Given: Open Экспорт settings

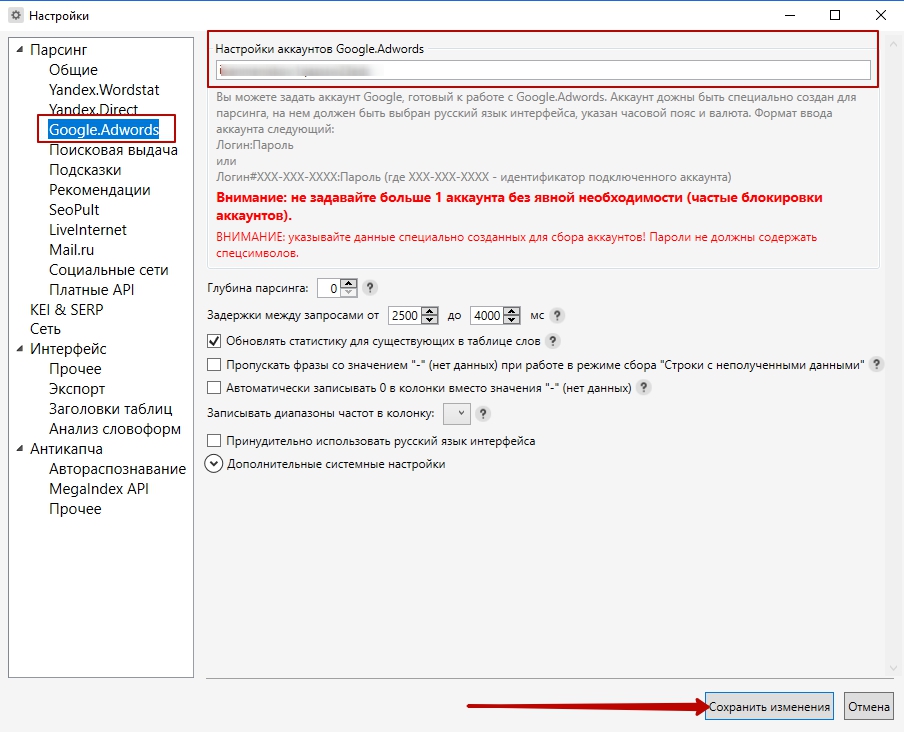Looking at the screenshot, I should (x=77, y=389).
